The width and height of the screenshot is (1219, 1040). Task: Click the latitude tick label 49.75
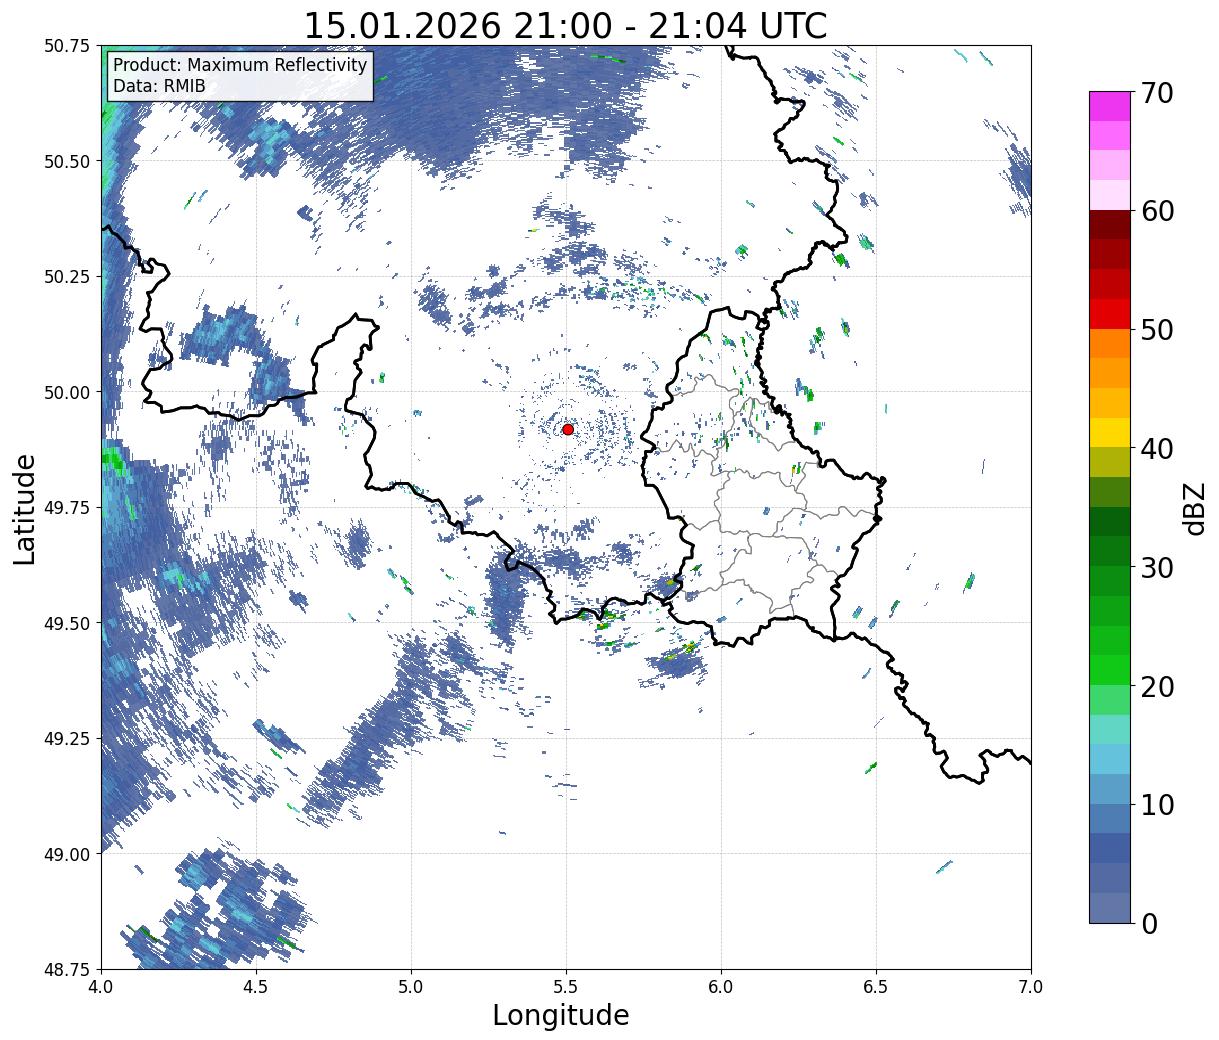(67, 508)
